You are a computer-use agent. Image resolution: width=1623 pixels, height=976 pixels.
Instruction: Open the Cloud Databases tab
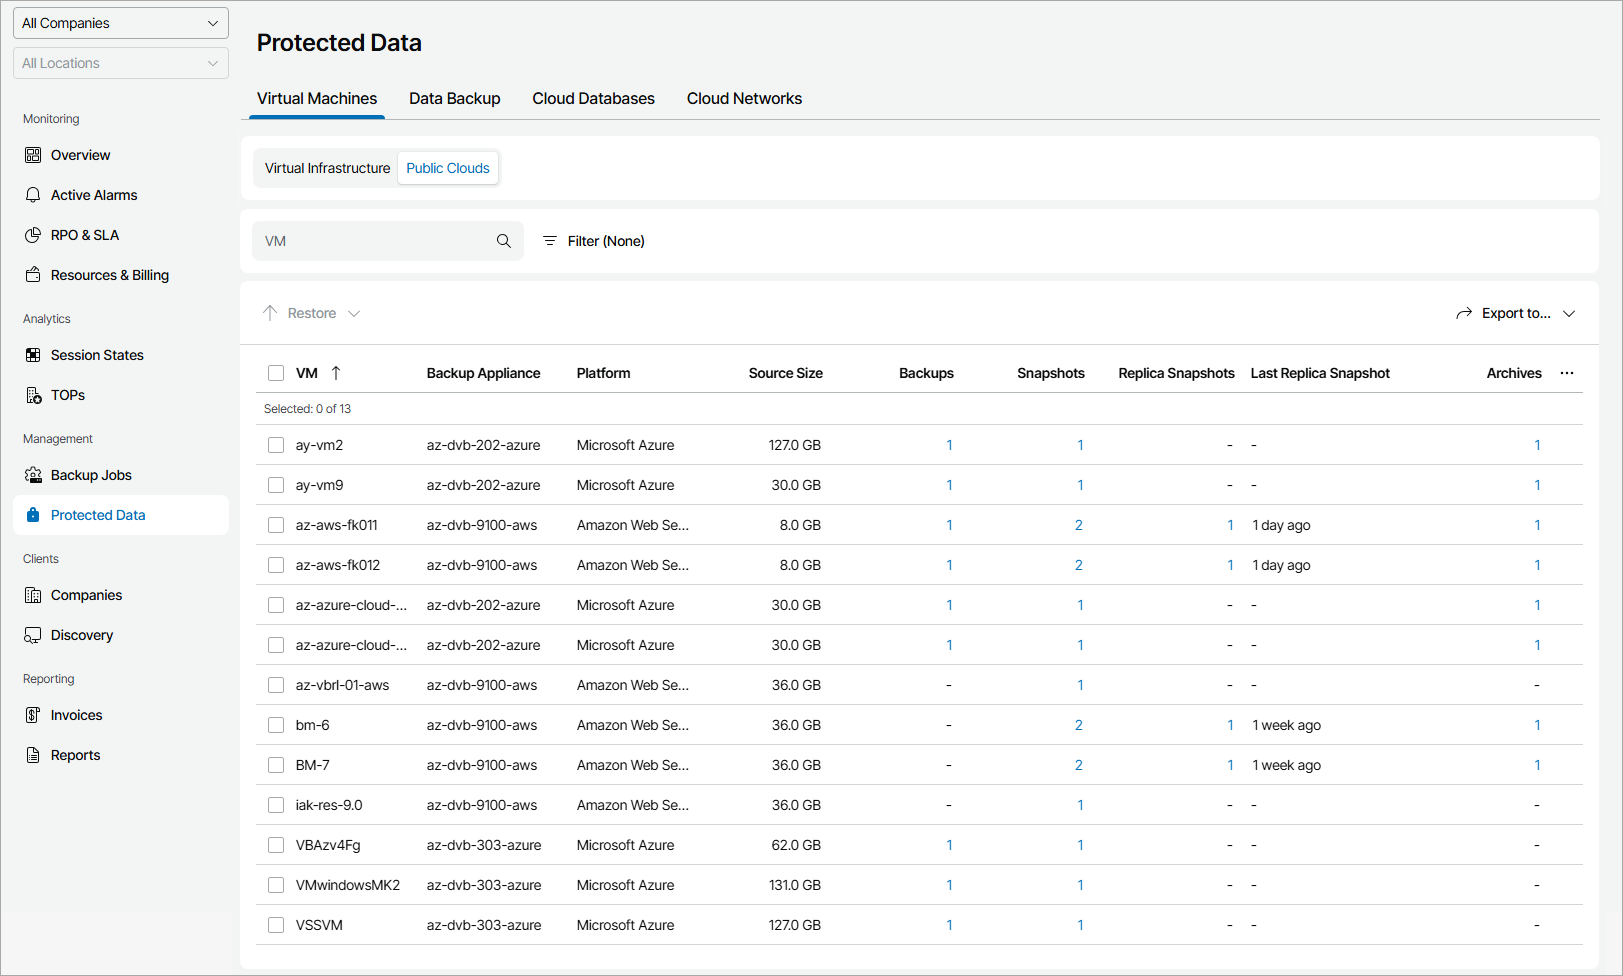593,98
